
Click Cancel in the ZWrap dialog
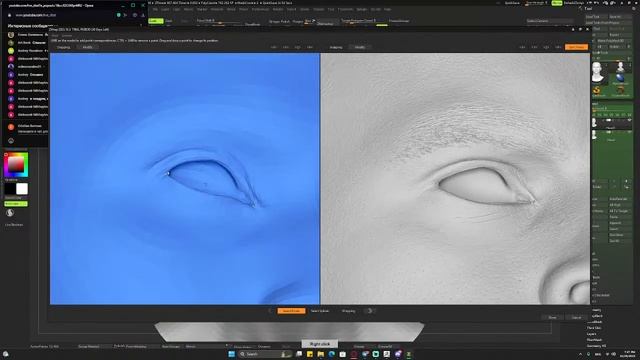(x=576, y=318)
